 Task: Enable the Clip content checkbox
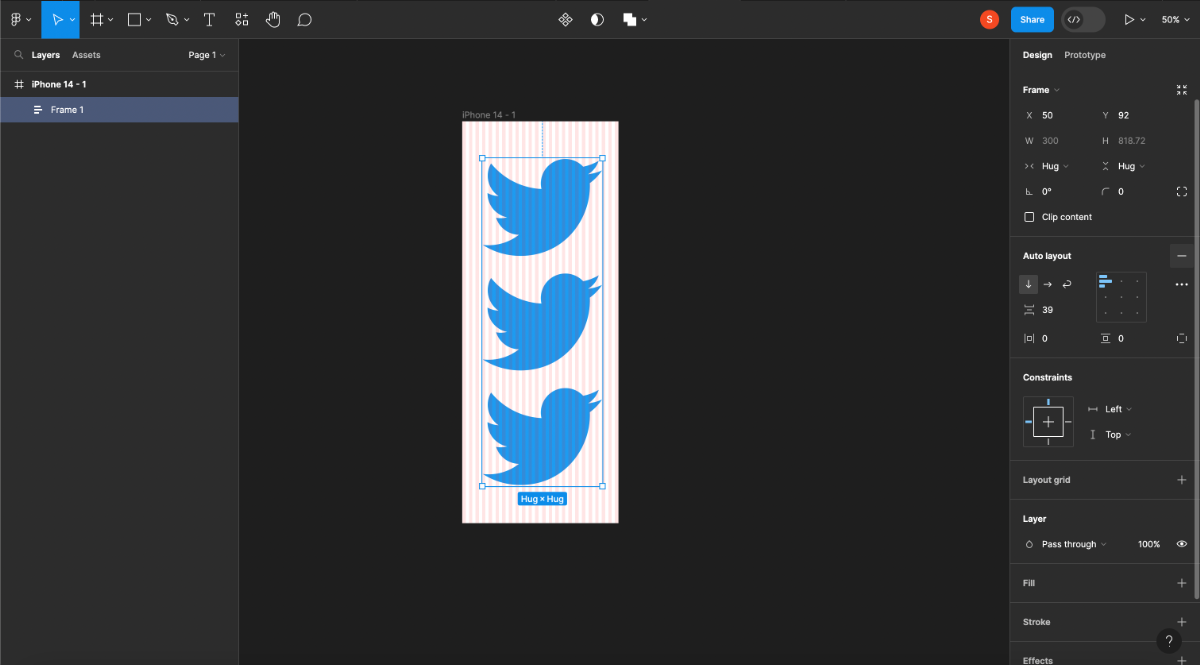[x=1029, y=217]
